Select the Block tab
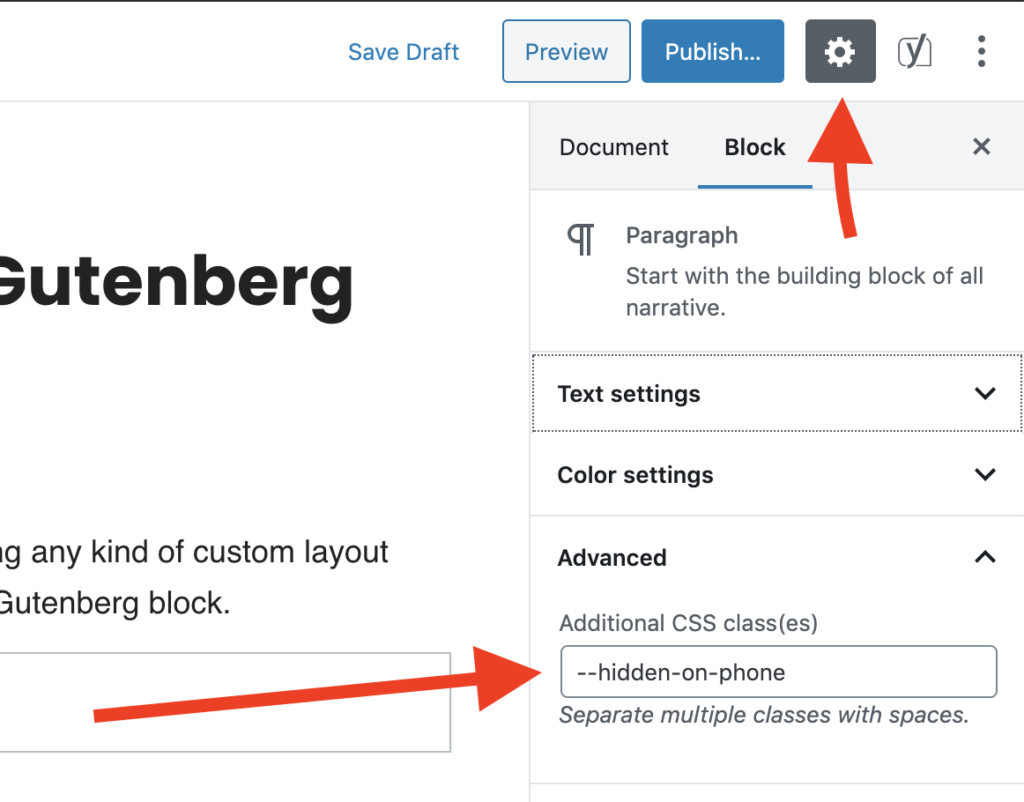The height and width of the screenshot is (802, 1024). [x=755, y=147]
